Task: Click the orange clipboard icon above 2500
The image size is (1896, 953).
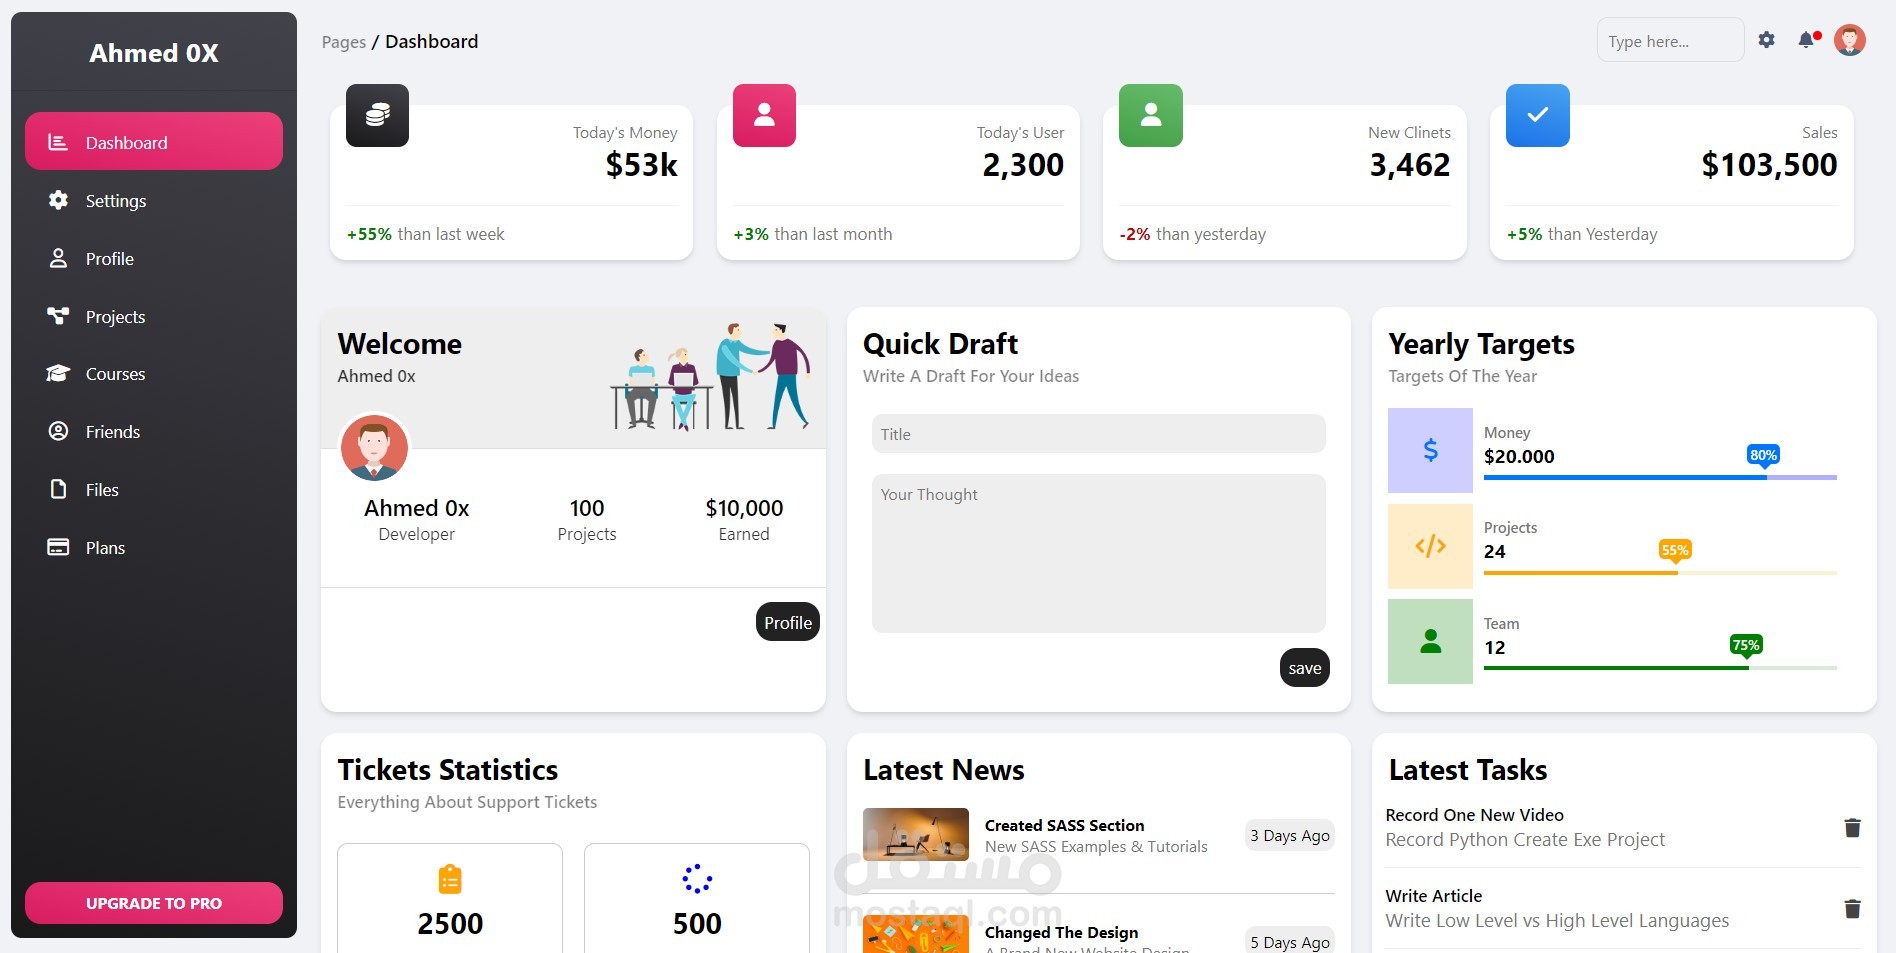Action: click(450, 879)
